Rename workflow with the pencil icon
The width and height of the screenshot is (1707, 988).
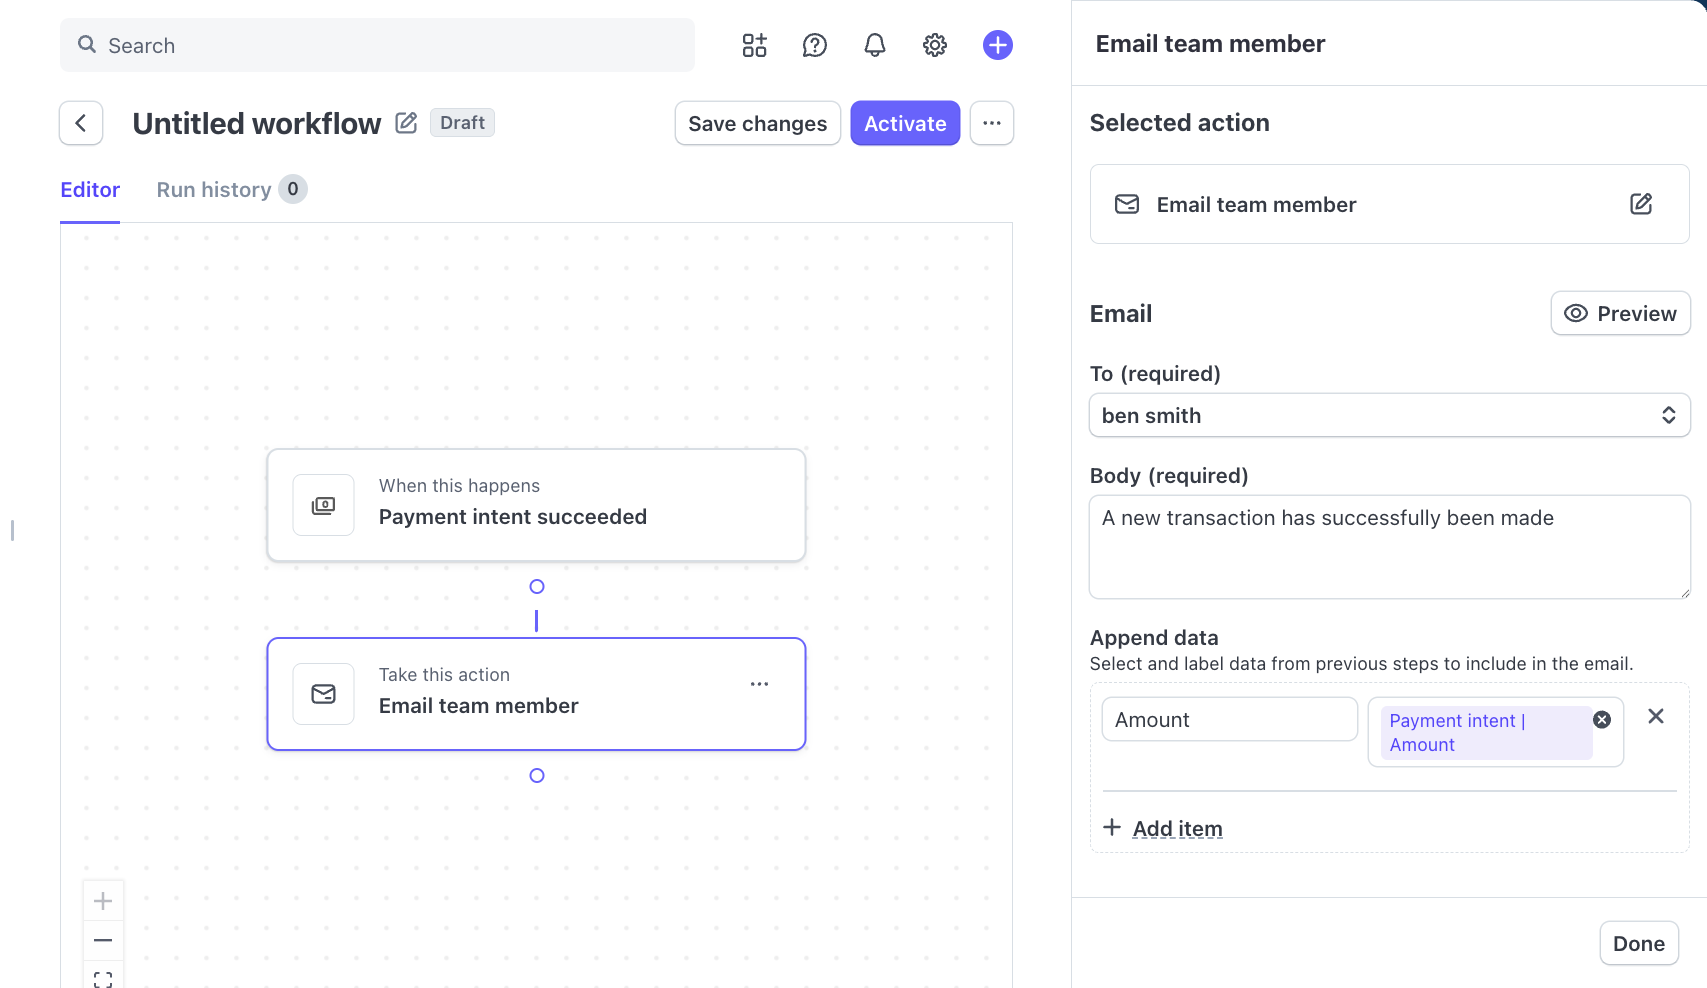click(406, 123)
